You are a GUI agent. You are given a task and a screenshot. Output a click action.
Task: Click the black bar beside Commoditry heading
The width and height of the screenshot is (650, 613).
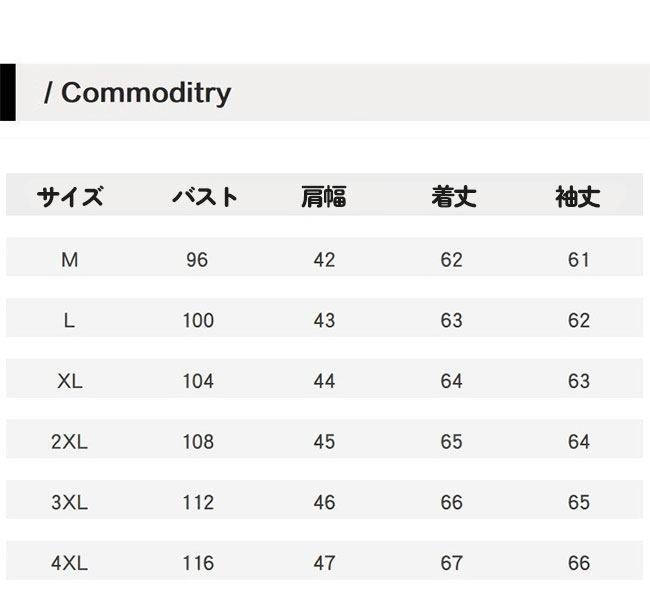click(x=7, y=92)
